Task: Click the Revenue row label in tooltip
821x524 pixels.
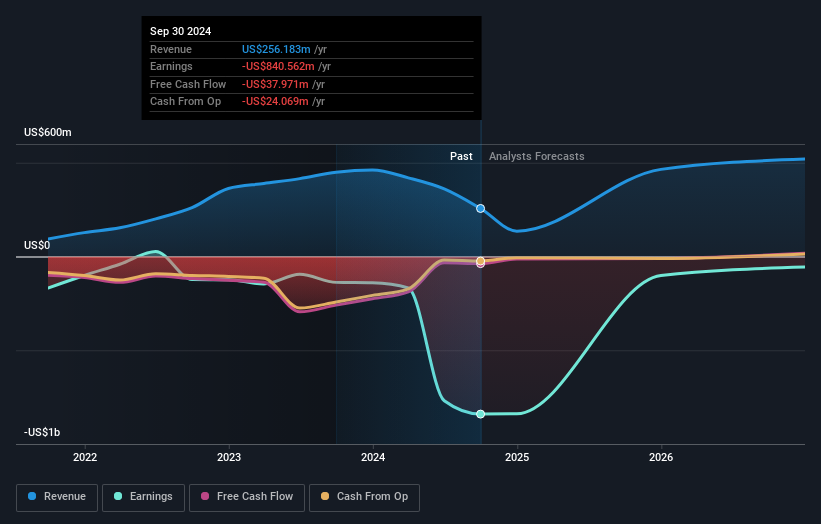Action: (x=171, y=49)
